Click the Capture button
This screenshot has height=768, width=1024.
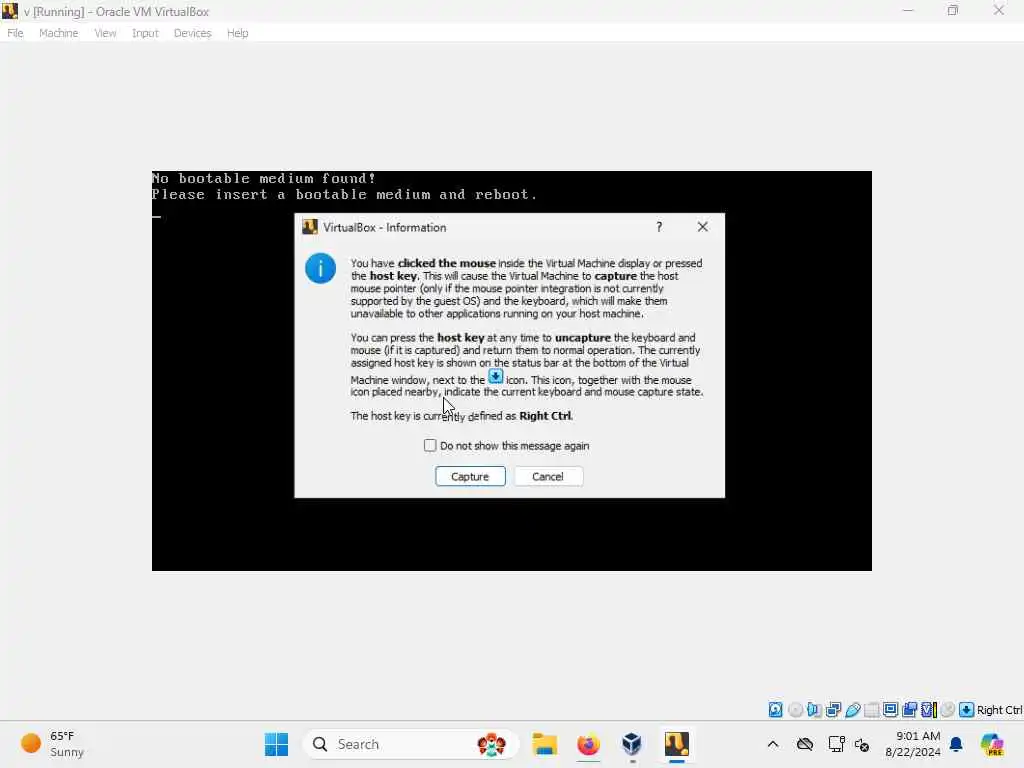470,476
